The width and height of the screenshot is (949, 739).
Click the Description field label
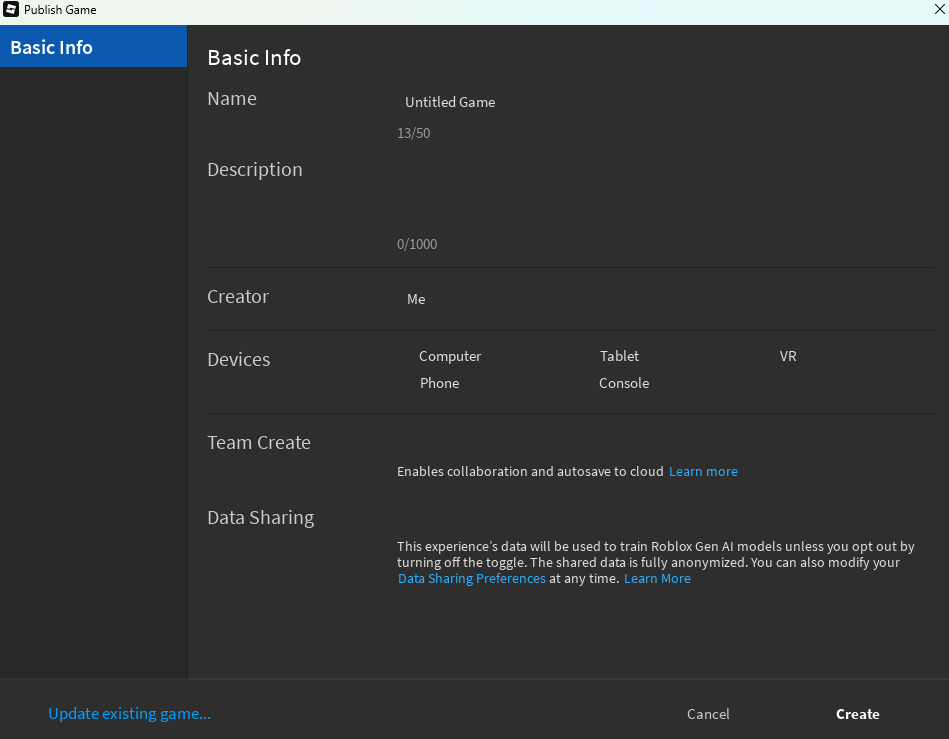tap(255, 170)
